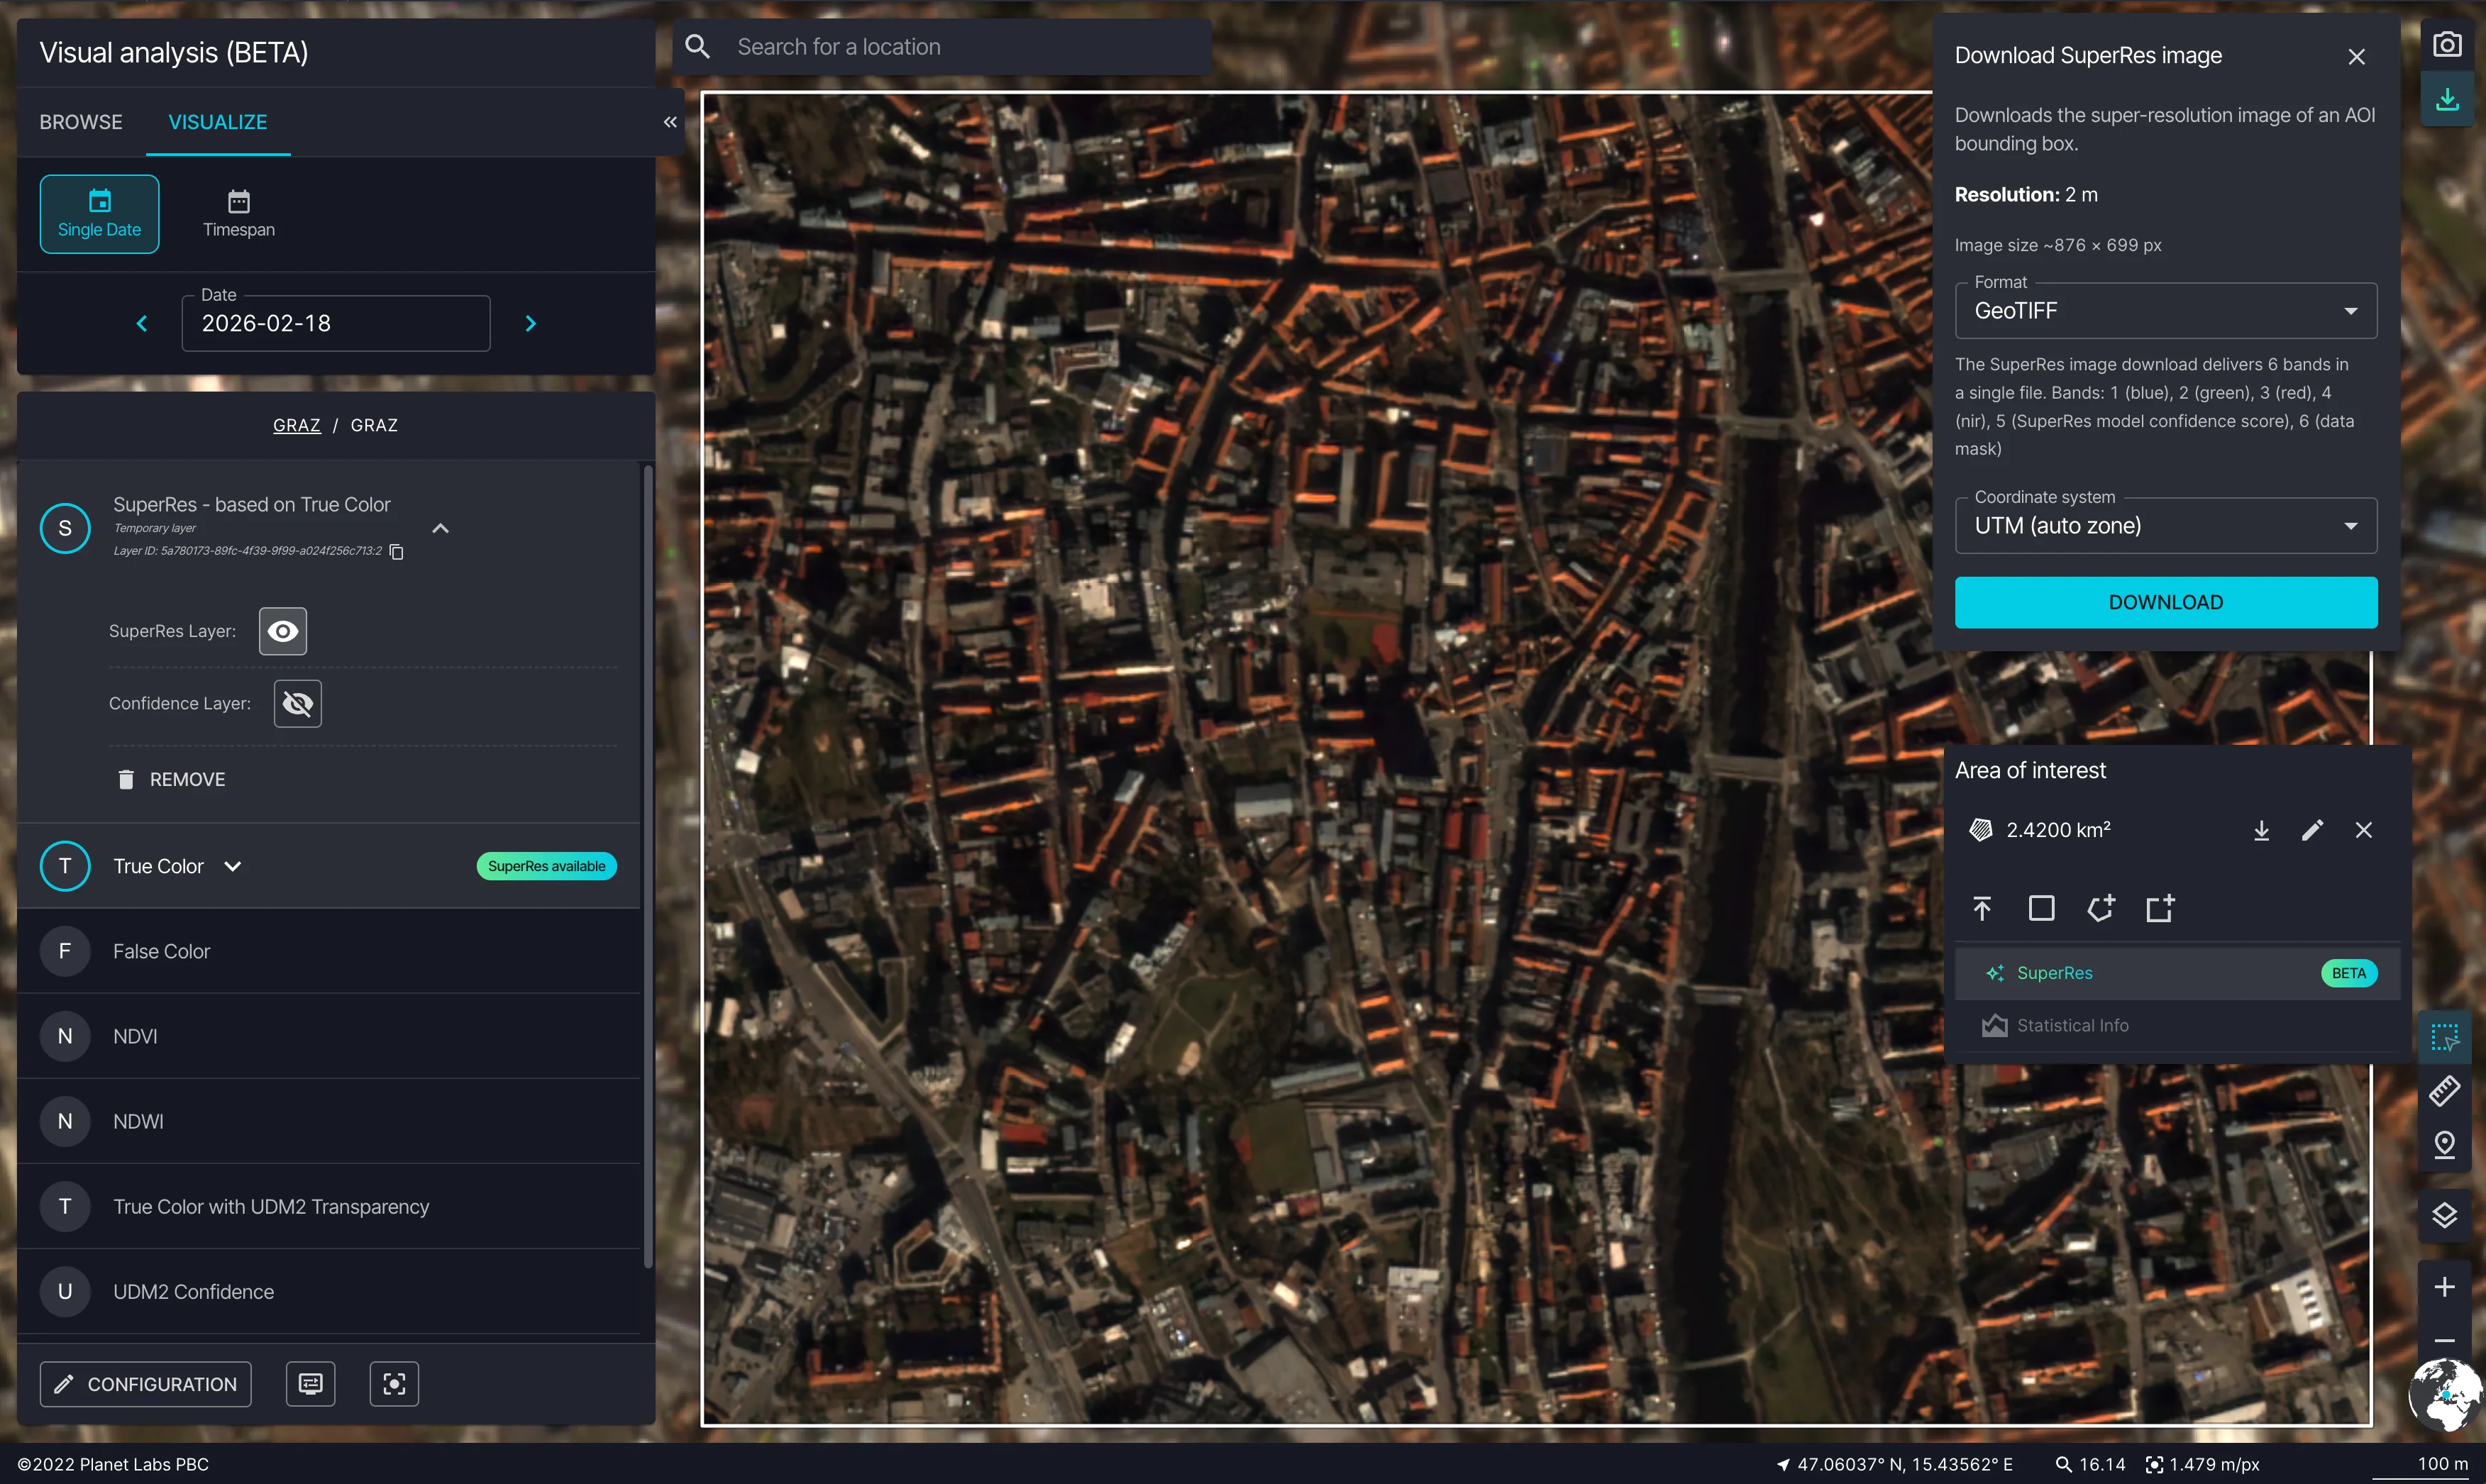Click the Resolution: 2 m text

pos(2026,195)
